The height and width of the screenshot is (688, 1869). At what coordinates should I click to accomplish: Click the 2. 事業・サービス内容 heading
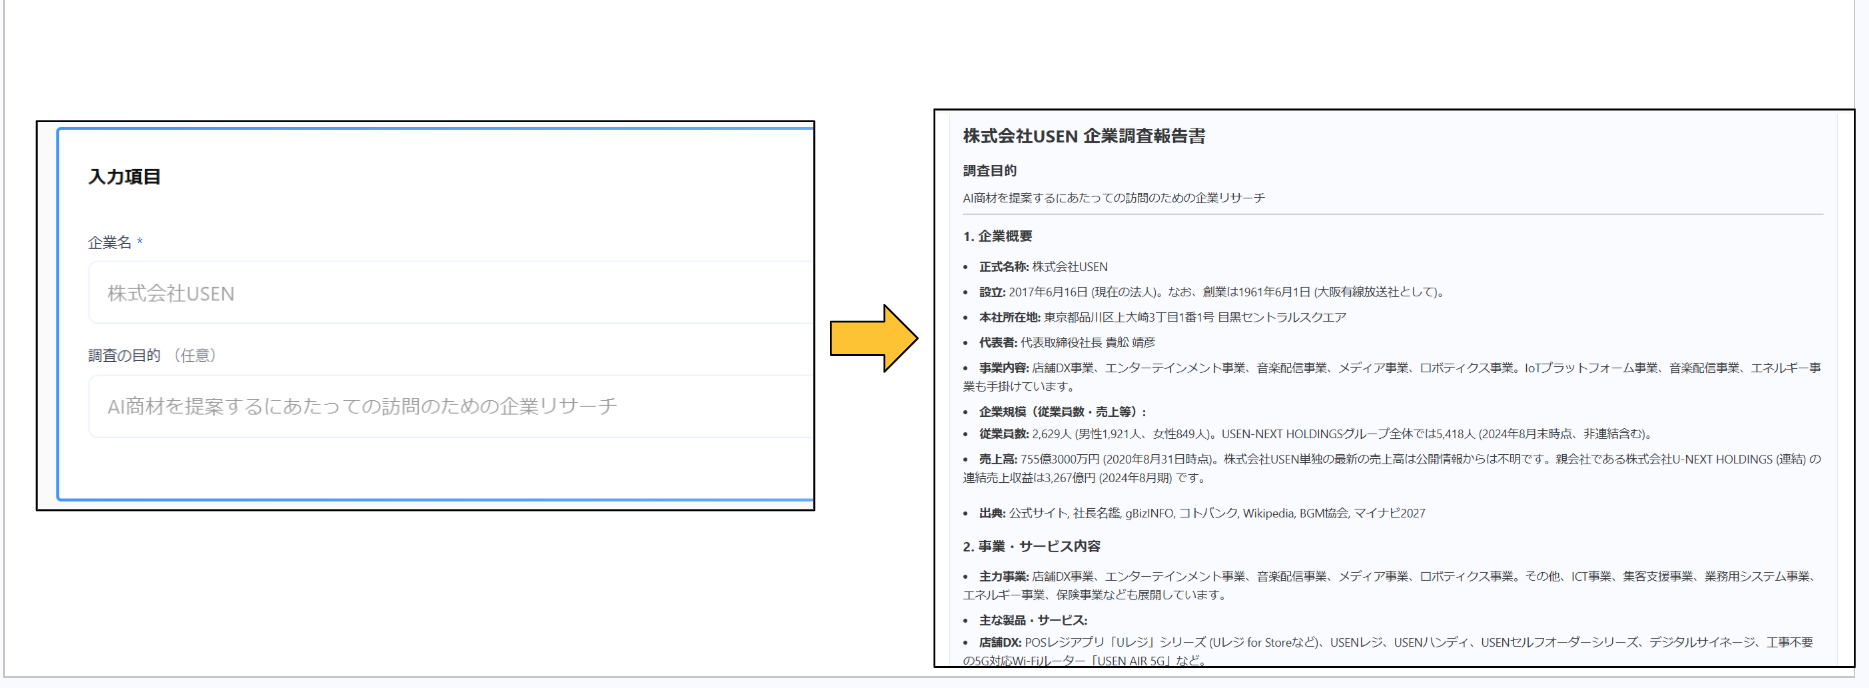tap(1032, 546)
